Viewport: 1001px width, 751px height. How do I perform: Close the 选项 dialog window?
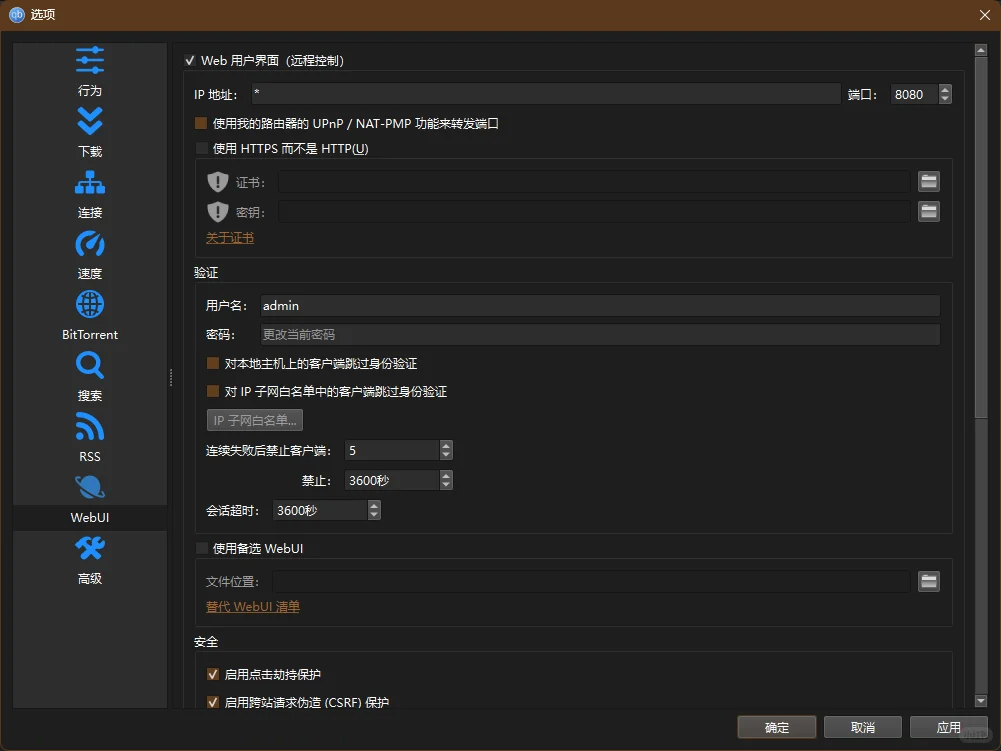[x=984, y=15]
